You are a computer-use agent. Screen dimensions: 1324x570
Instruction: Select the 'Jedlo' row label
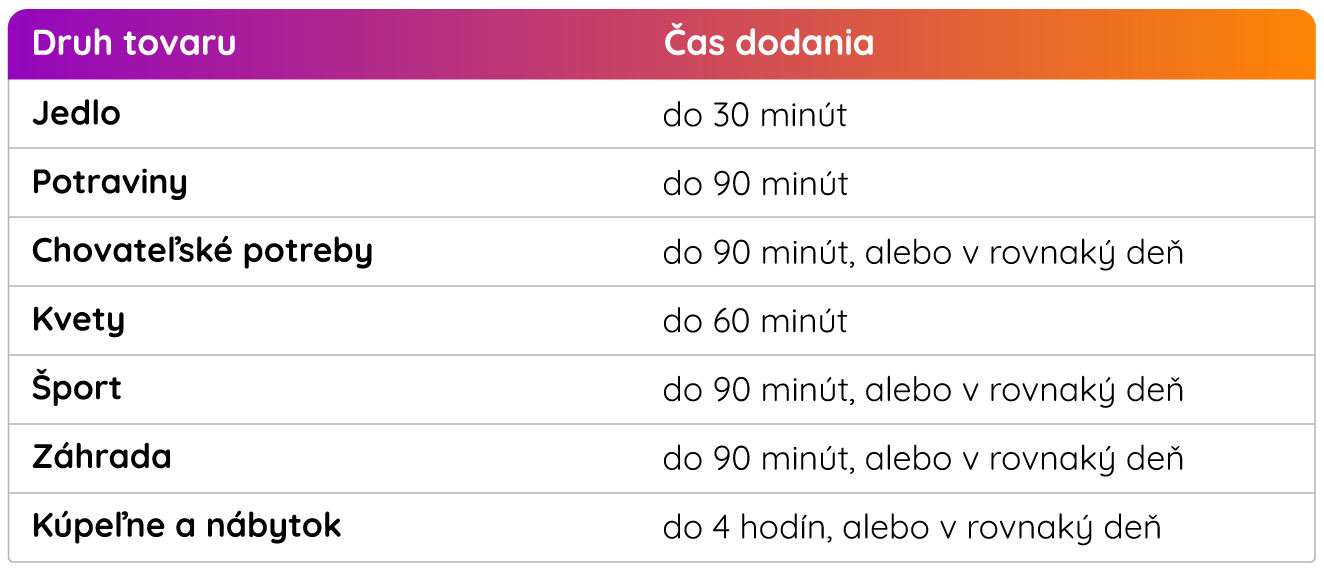pyautogui.click(x=76, y=113)
